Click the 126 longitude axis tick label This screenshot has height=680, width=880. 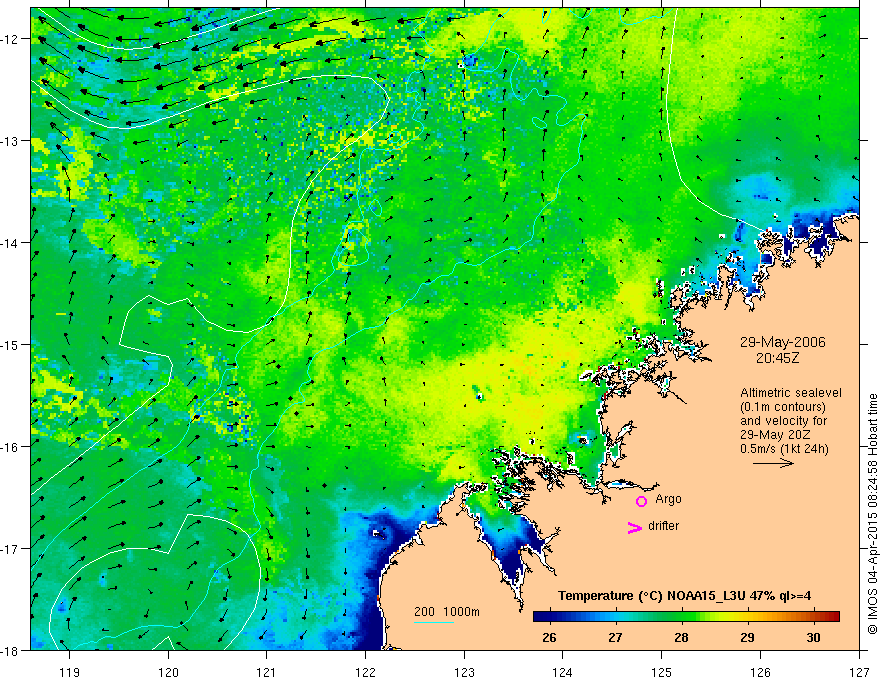[760, 656]
